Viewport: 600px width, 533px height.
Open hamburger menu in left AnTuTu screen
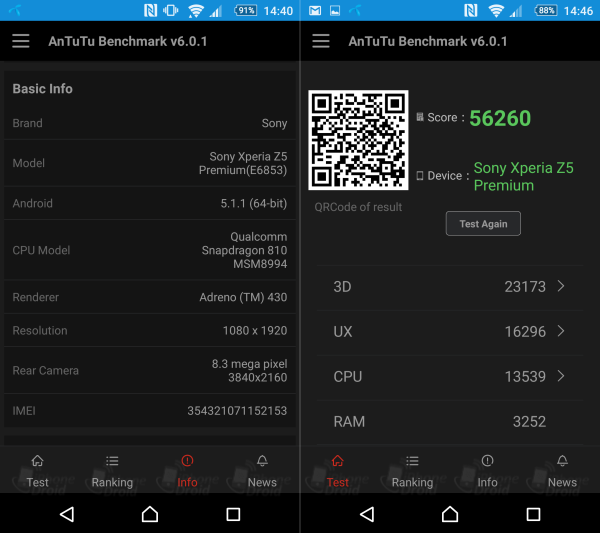pos(21,41)
